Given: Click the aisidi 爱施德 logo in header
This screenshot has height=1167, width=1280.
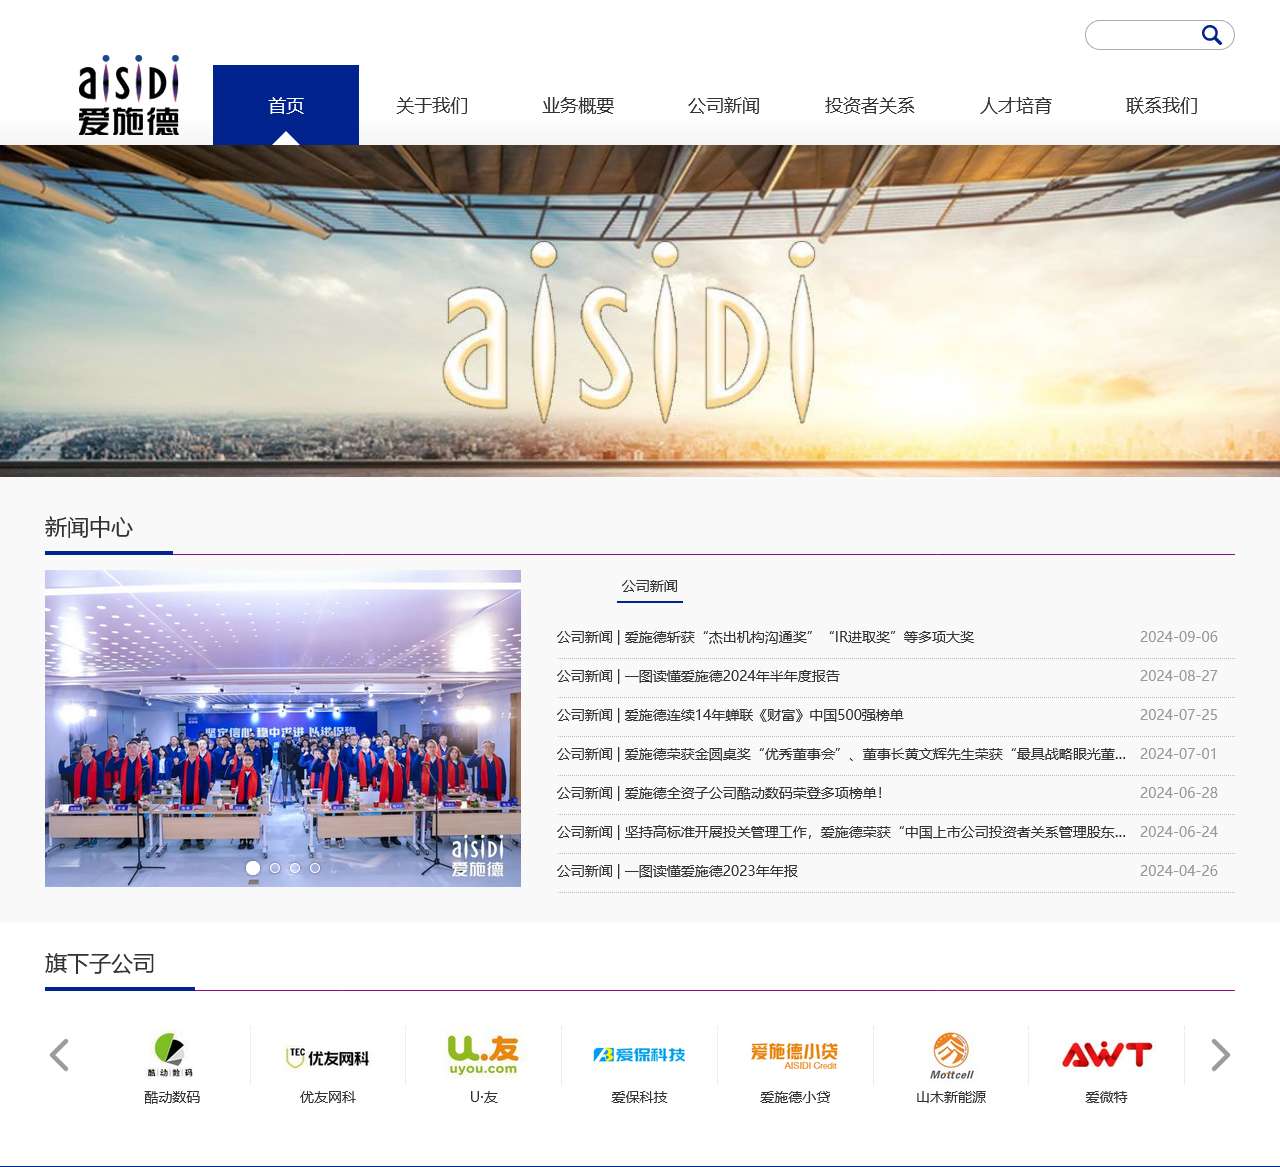Looking at the screenshot, I should coord(129,96).
